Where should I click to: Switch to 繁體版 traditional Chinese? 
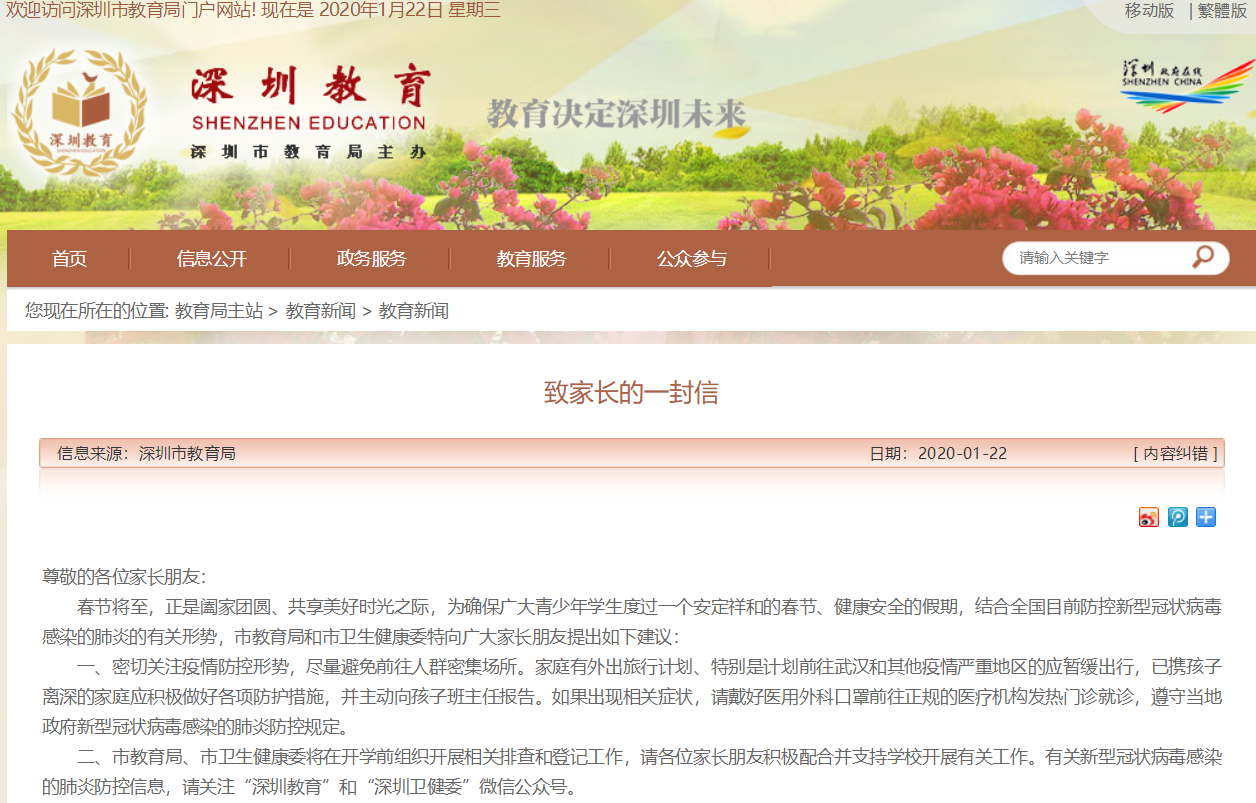click(1221, 11)
